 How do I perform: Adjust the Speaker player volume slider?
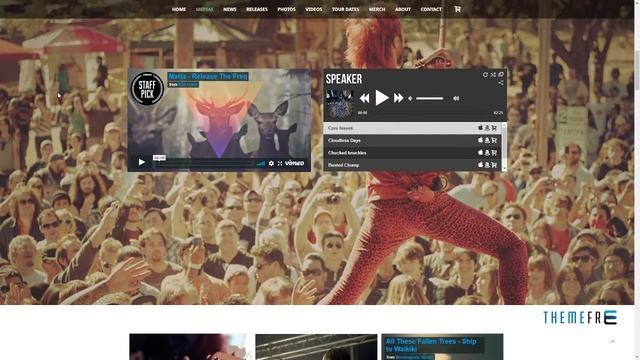point(429,98)
